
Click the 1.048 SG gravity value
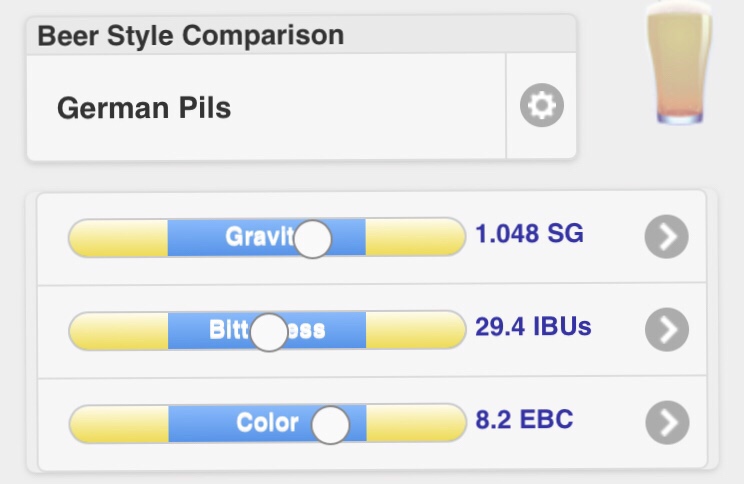click(x=529, y=235)
